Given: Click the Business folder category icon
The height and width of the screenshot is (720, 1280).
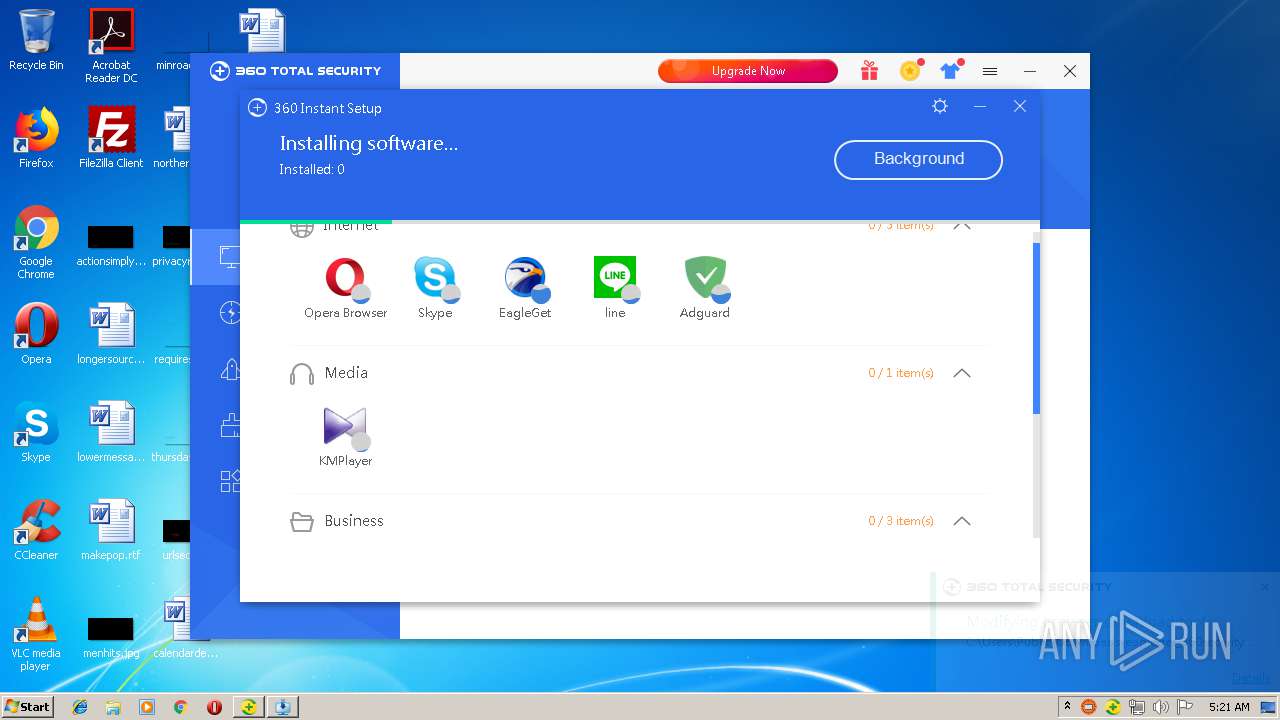Looking at the screenshot, I should (301, 522).
